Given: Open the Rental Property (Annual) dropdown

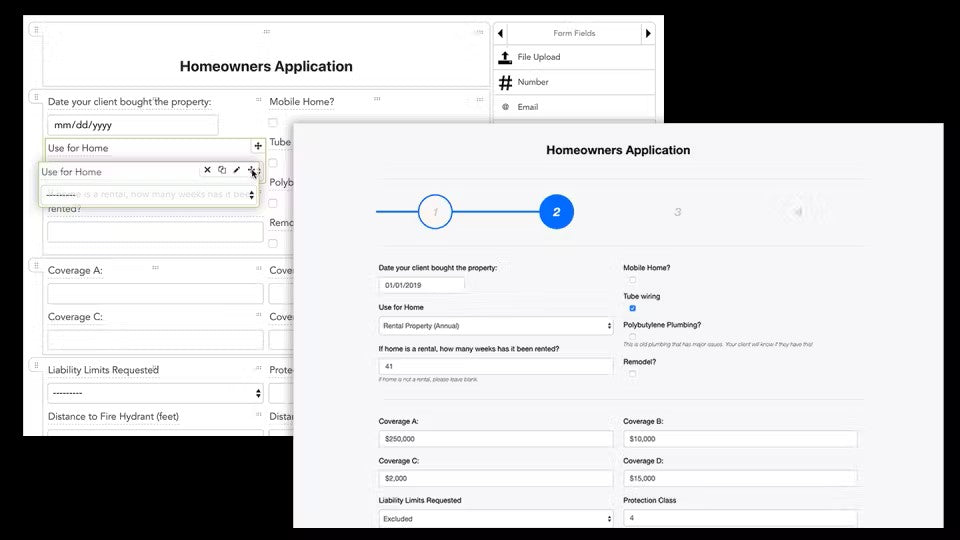Looking at the screenshot, I should tap(495, 326).
